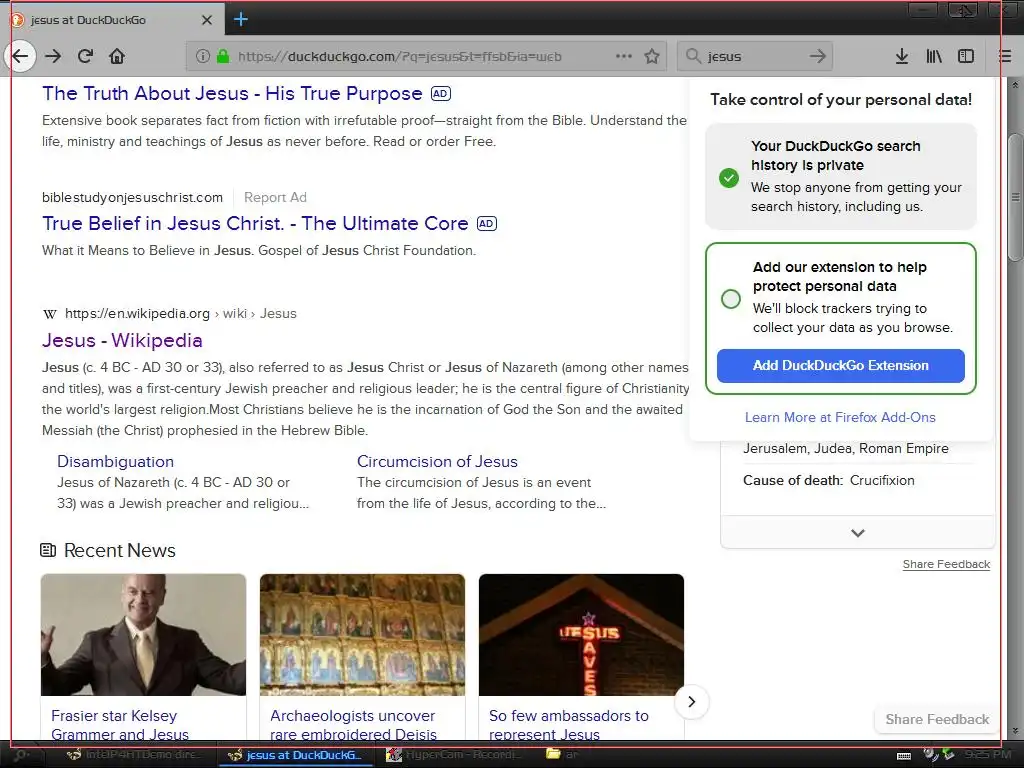Submit search with the search-bar arrow
1024x768 pixels.
pyautogui.click(x=818, y=56)
